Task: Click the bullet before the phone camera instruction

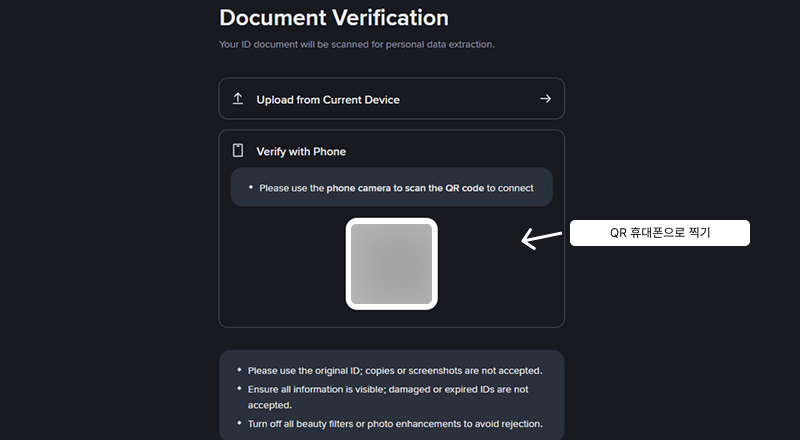Action: [x=250, y=187]
